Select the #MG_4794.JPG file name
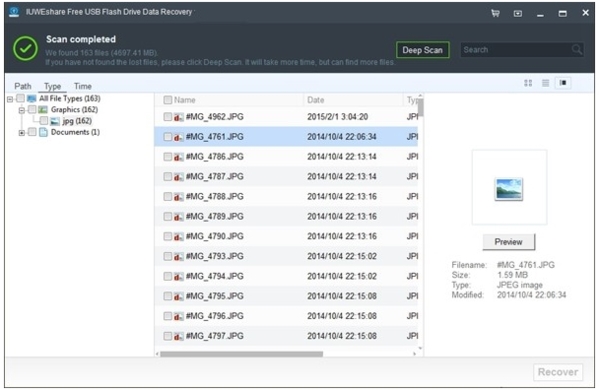The height and width of the screenshot is (390, 599). tap(215, 276)
